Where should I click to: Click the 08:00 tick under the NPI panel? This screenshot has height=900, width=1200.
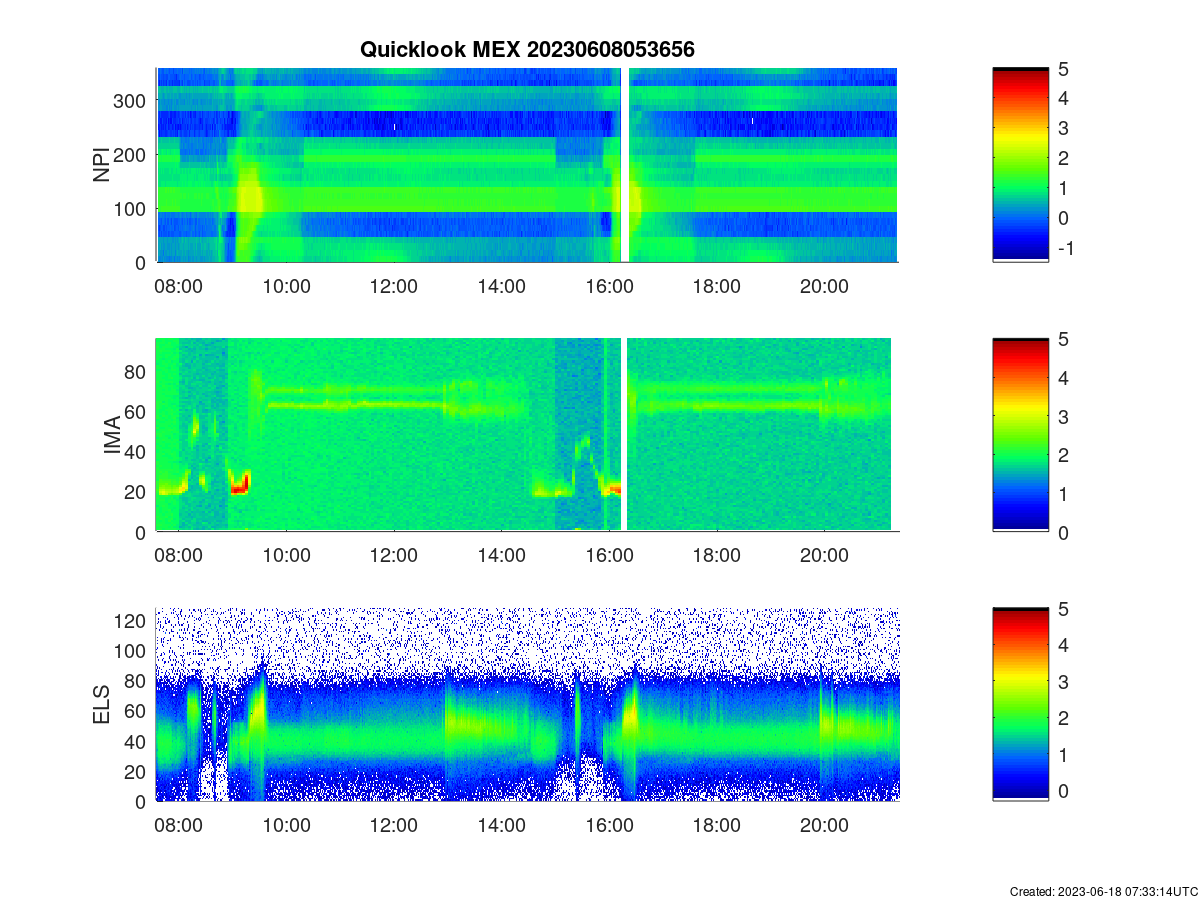pyautogui.click(x=179, y=286)
